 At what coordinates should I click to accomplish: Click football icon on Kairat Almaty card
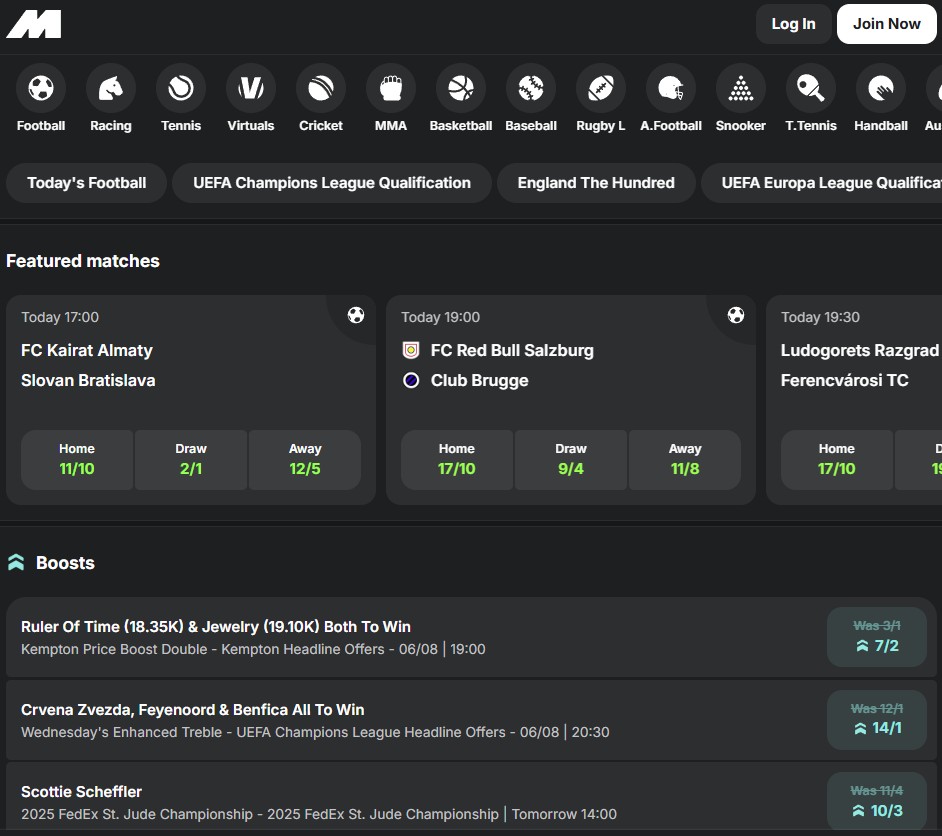click(x=356, y=315)
